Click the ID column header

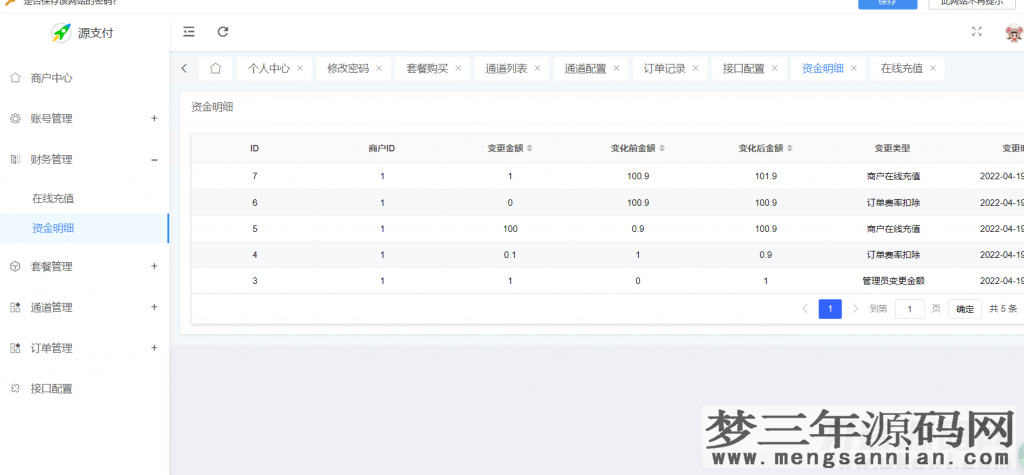point(255,149)
